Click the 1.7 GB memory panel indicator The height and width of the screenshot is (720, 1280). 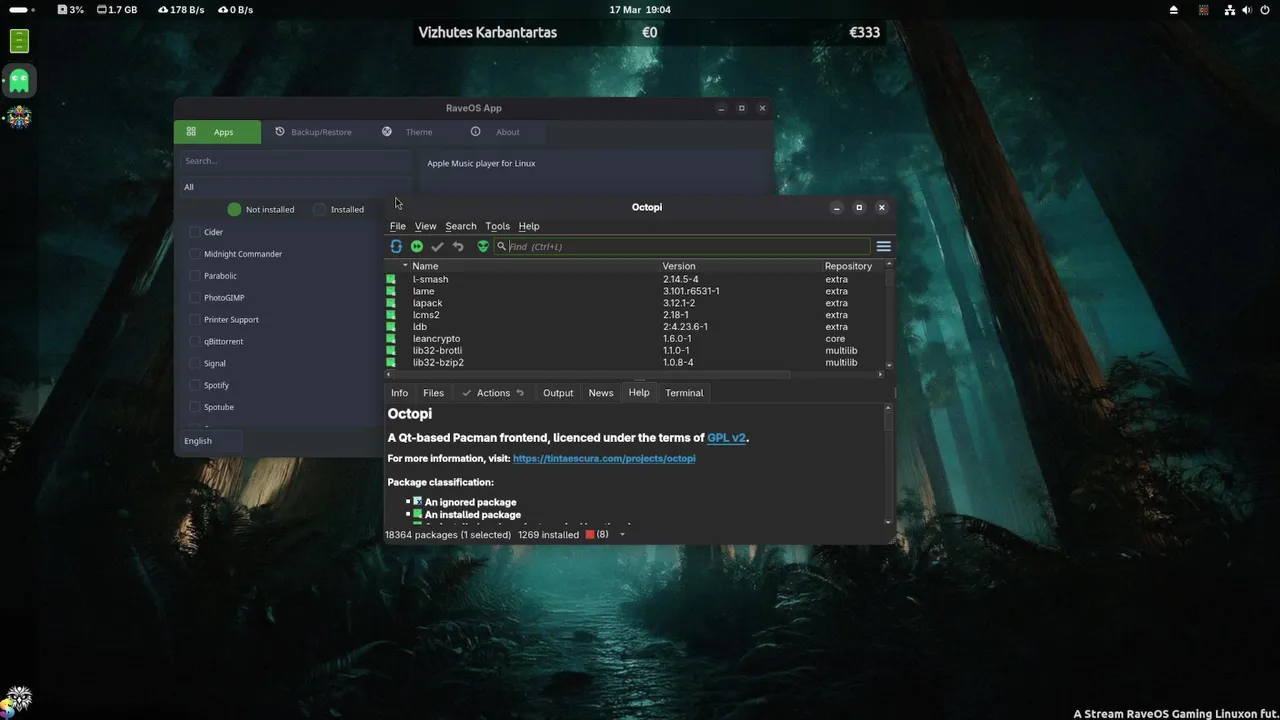click(117, 10)
